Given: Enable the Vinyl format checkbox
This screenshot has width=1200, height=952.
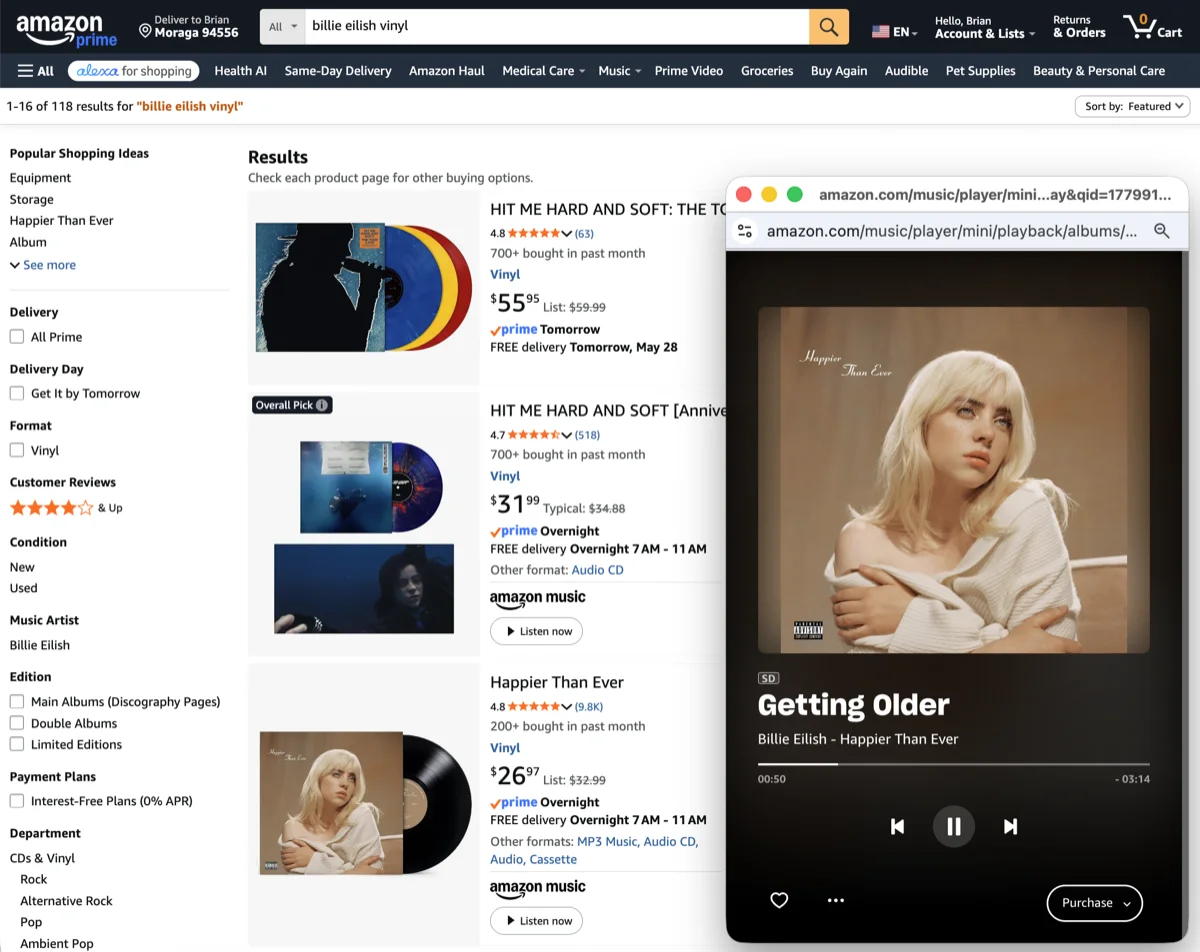Looking at the screenshot, I should click(17, 450).
